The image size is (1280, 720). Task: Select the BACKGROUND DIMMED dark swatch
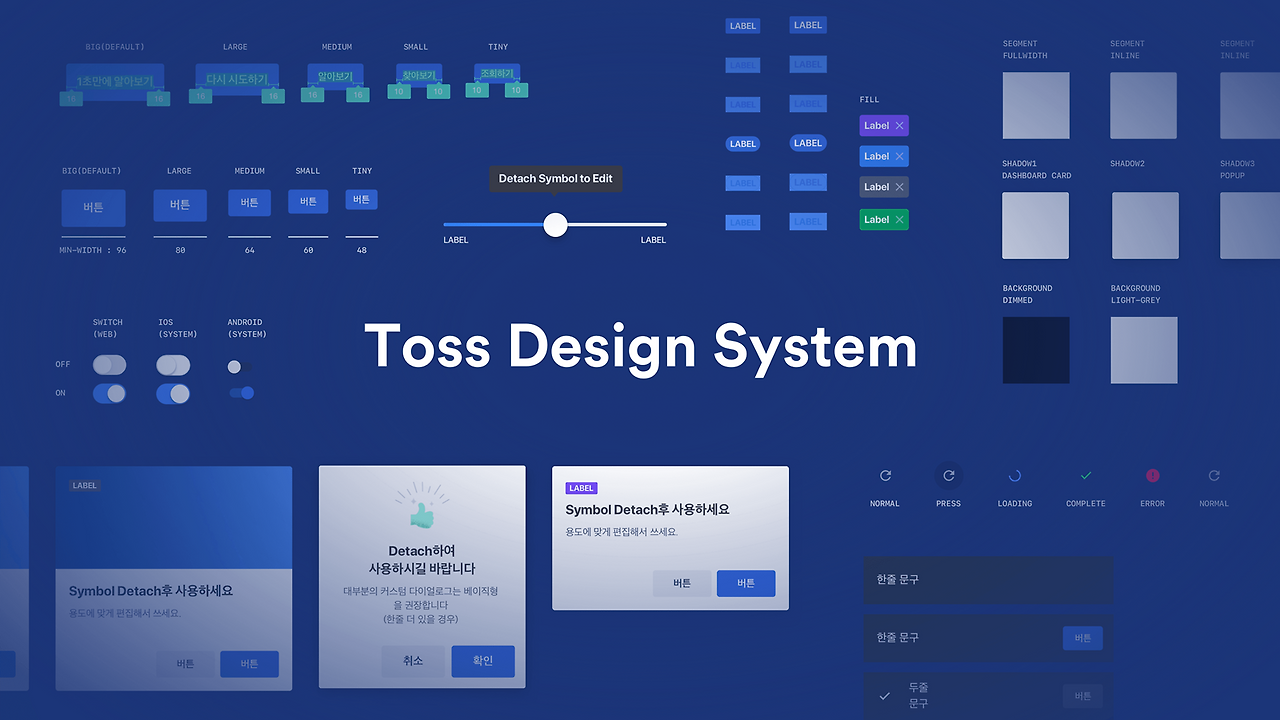[1036, 350]
